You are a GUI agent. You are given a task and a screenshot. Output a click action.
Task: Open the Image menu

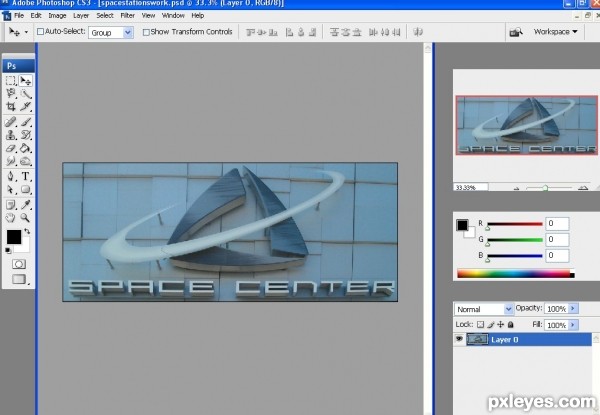[57, 16]
